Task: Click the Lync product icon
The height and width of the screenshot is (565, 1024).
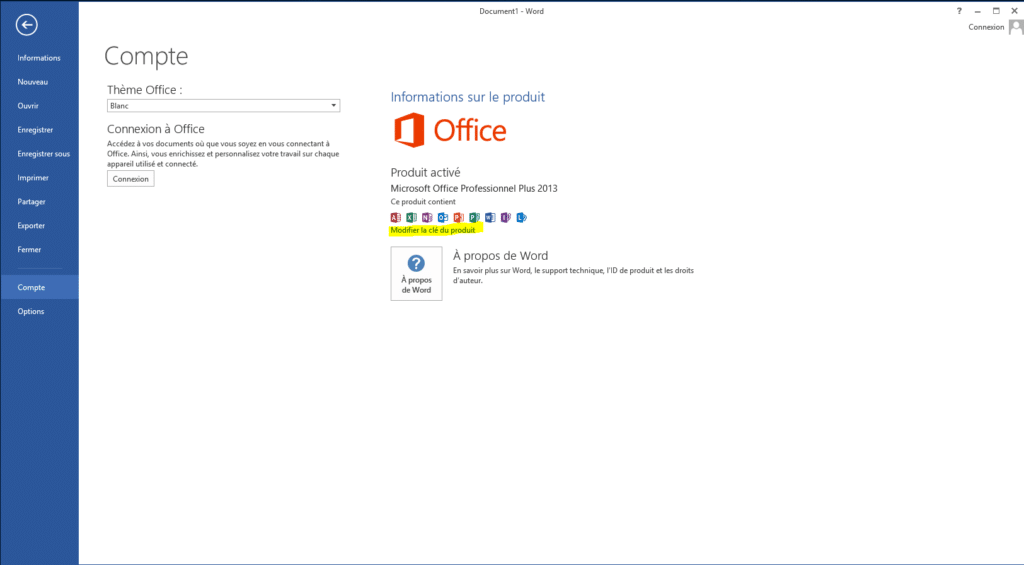Action: (x=521, y=217)
